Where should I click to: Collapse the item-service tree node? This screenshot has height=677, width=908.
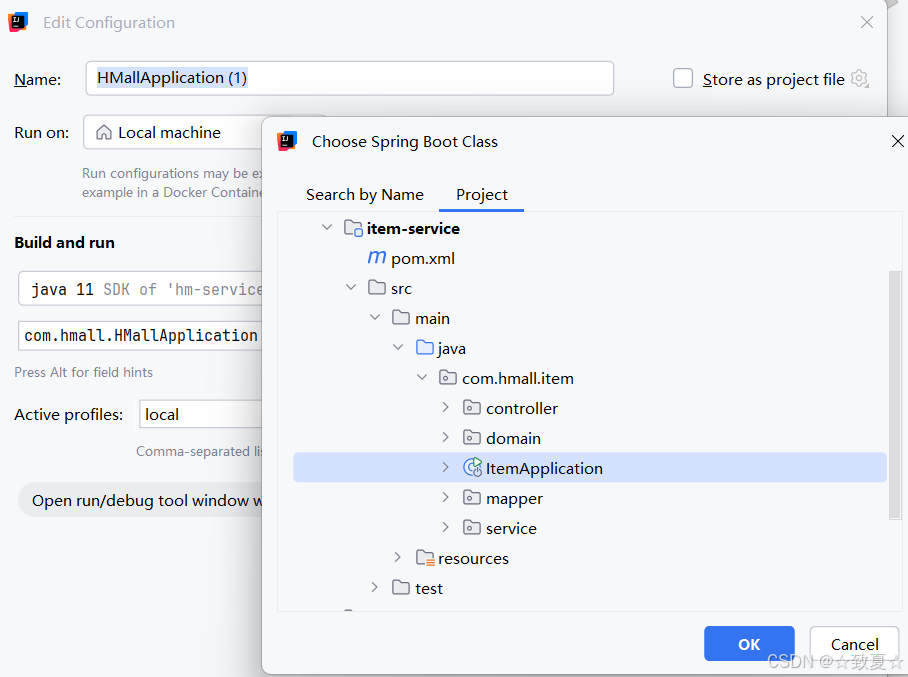327,227
